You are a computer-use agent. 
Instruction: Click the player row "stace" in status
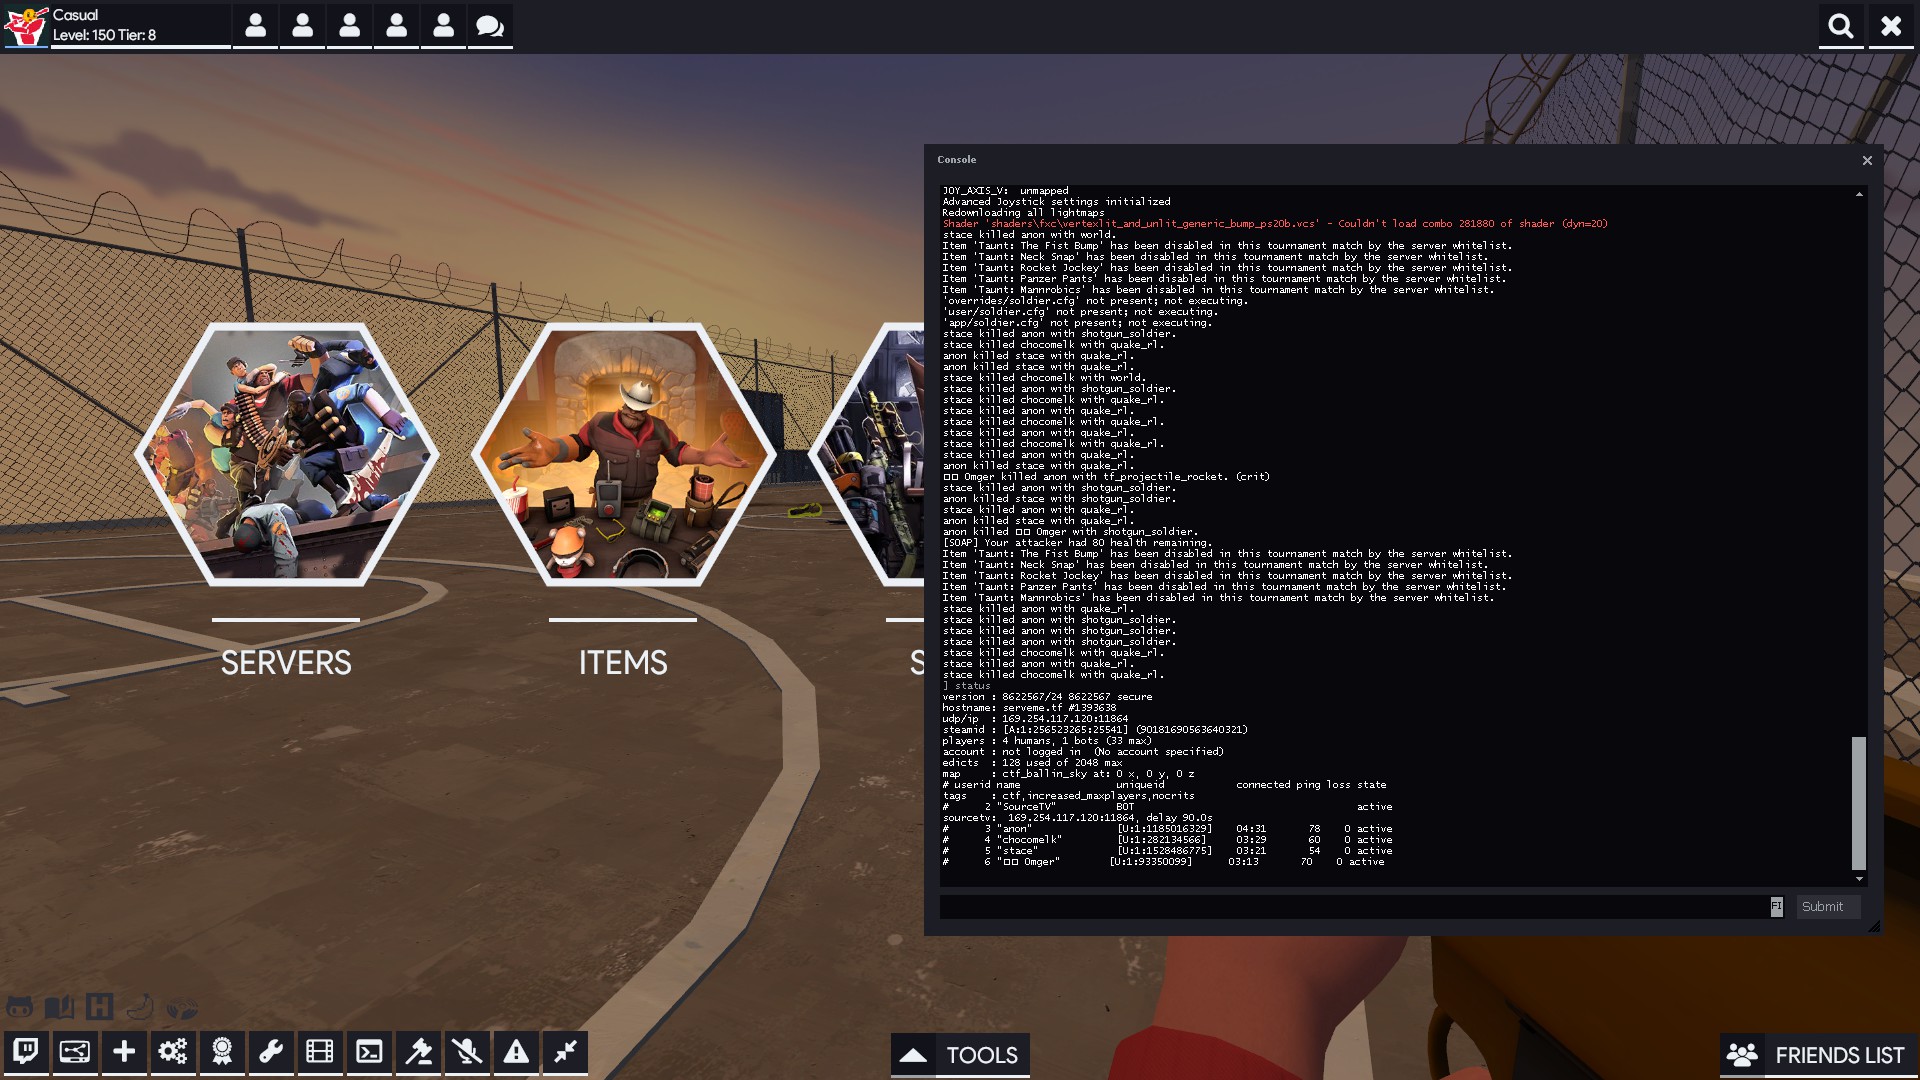pos(1167,851)
